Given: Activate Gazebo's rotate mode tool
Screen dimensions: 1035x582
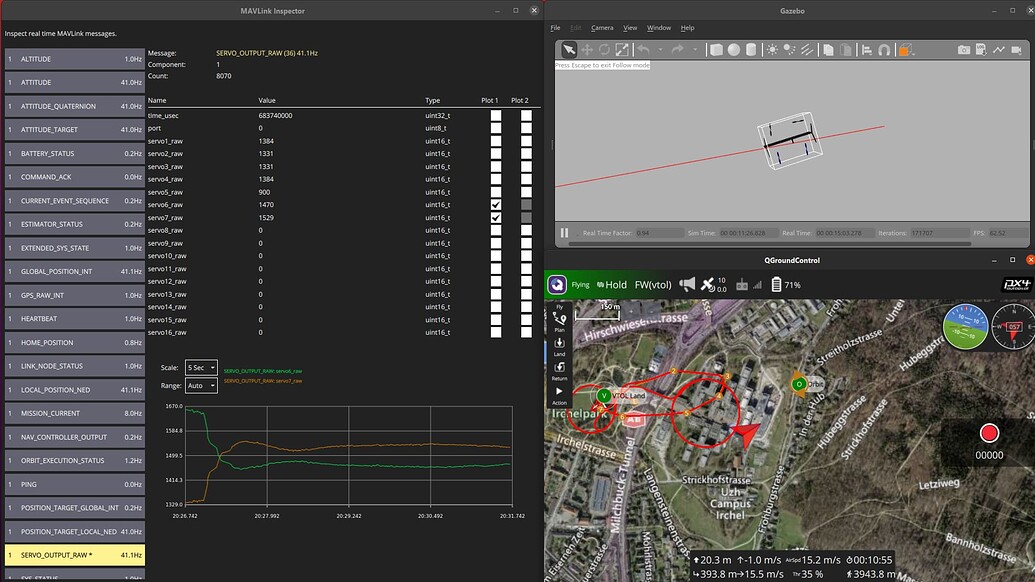Looking at the screenshot, I should click(x=604, y=49).
